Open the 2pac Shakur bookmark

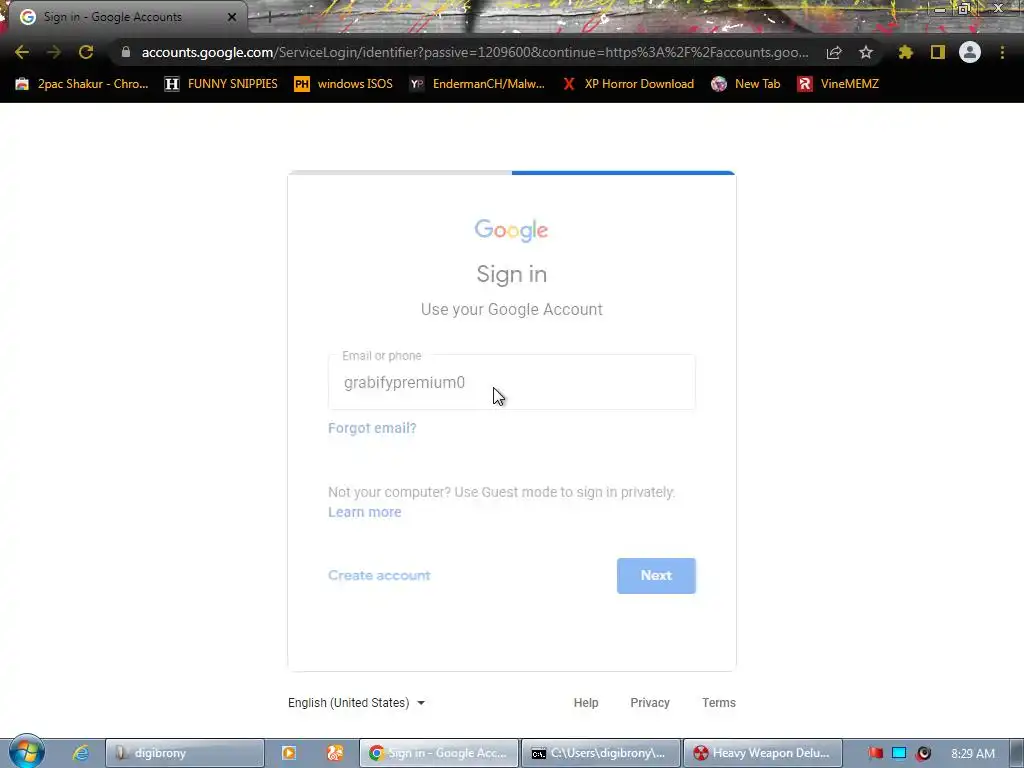82,84
